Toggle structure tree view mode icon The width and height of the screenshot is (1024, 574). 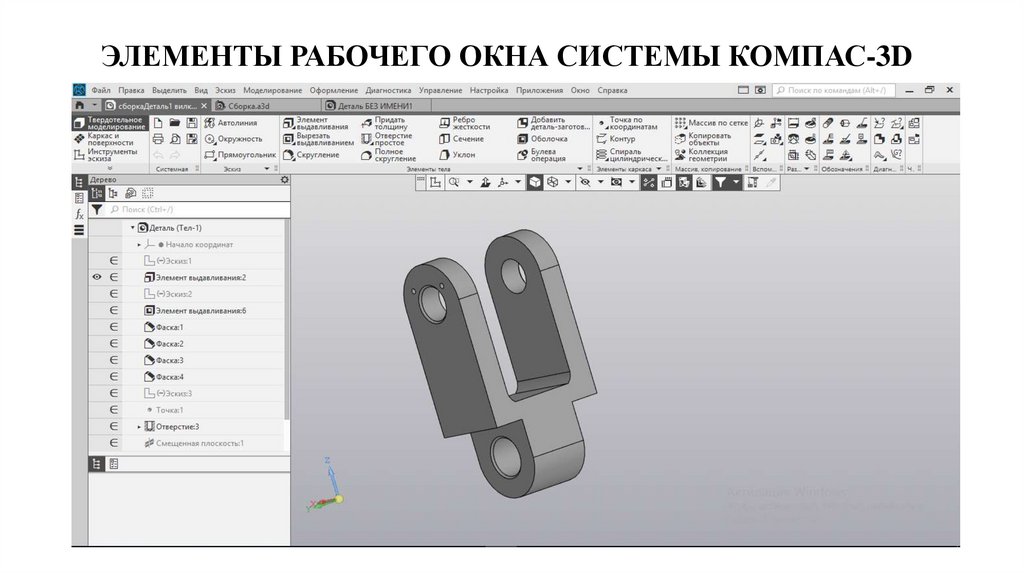pos(97,193)
